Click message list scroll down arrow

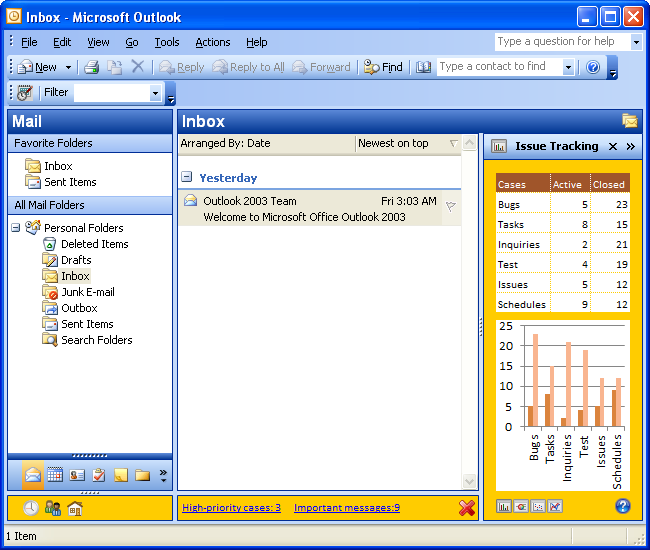pos(469,481)
